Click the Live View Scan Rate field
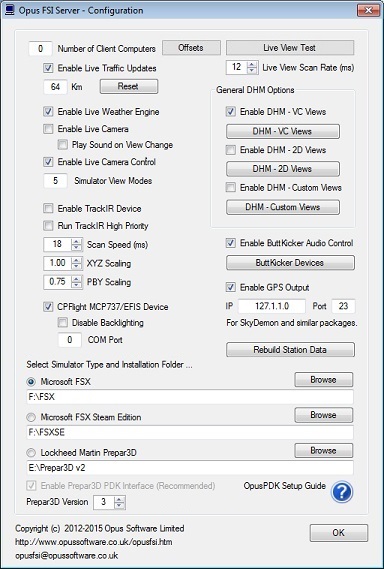This screenshot has height=569, width=384. click(x=237, y=67)
